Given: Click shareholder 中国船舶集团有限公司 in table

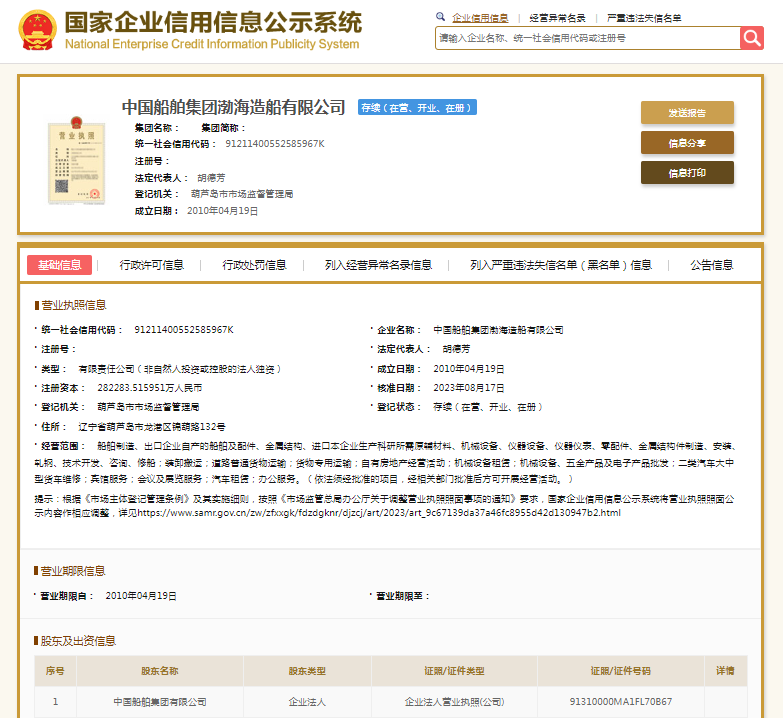Looking at the screenshot, I should coord(160,702).
